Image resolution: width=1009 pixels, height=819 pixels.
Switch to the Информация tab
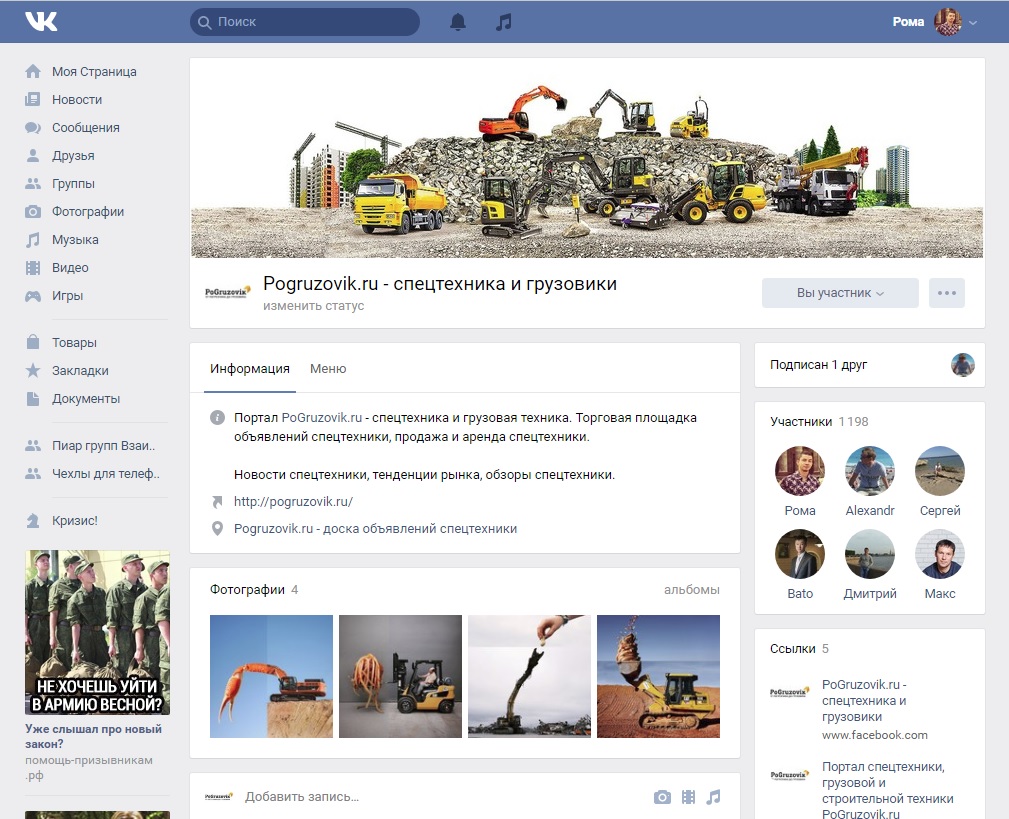click(250, 369)
